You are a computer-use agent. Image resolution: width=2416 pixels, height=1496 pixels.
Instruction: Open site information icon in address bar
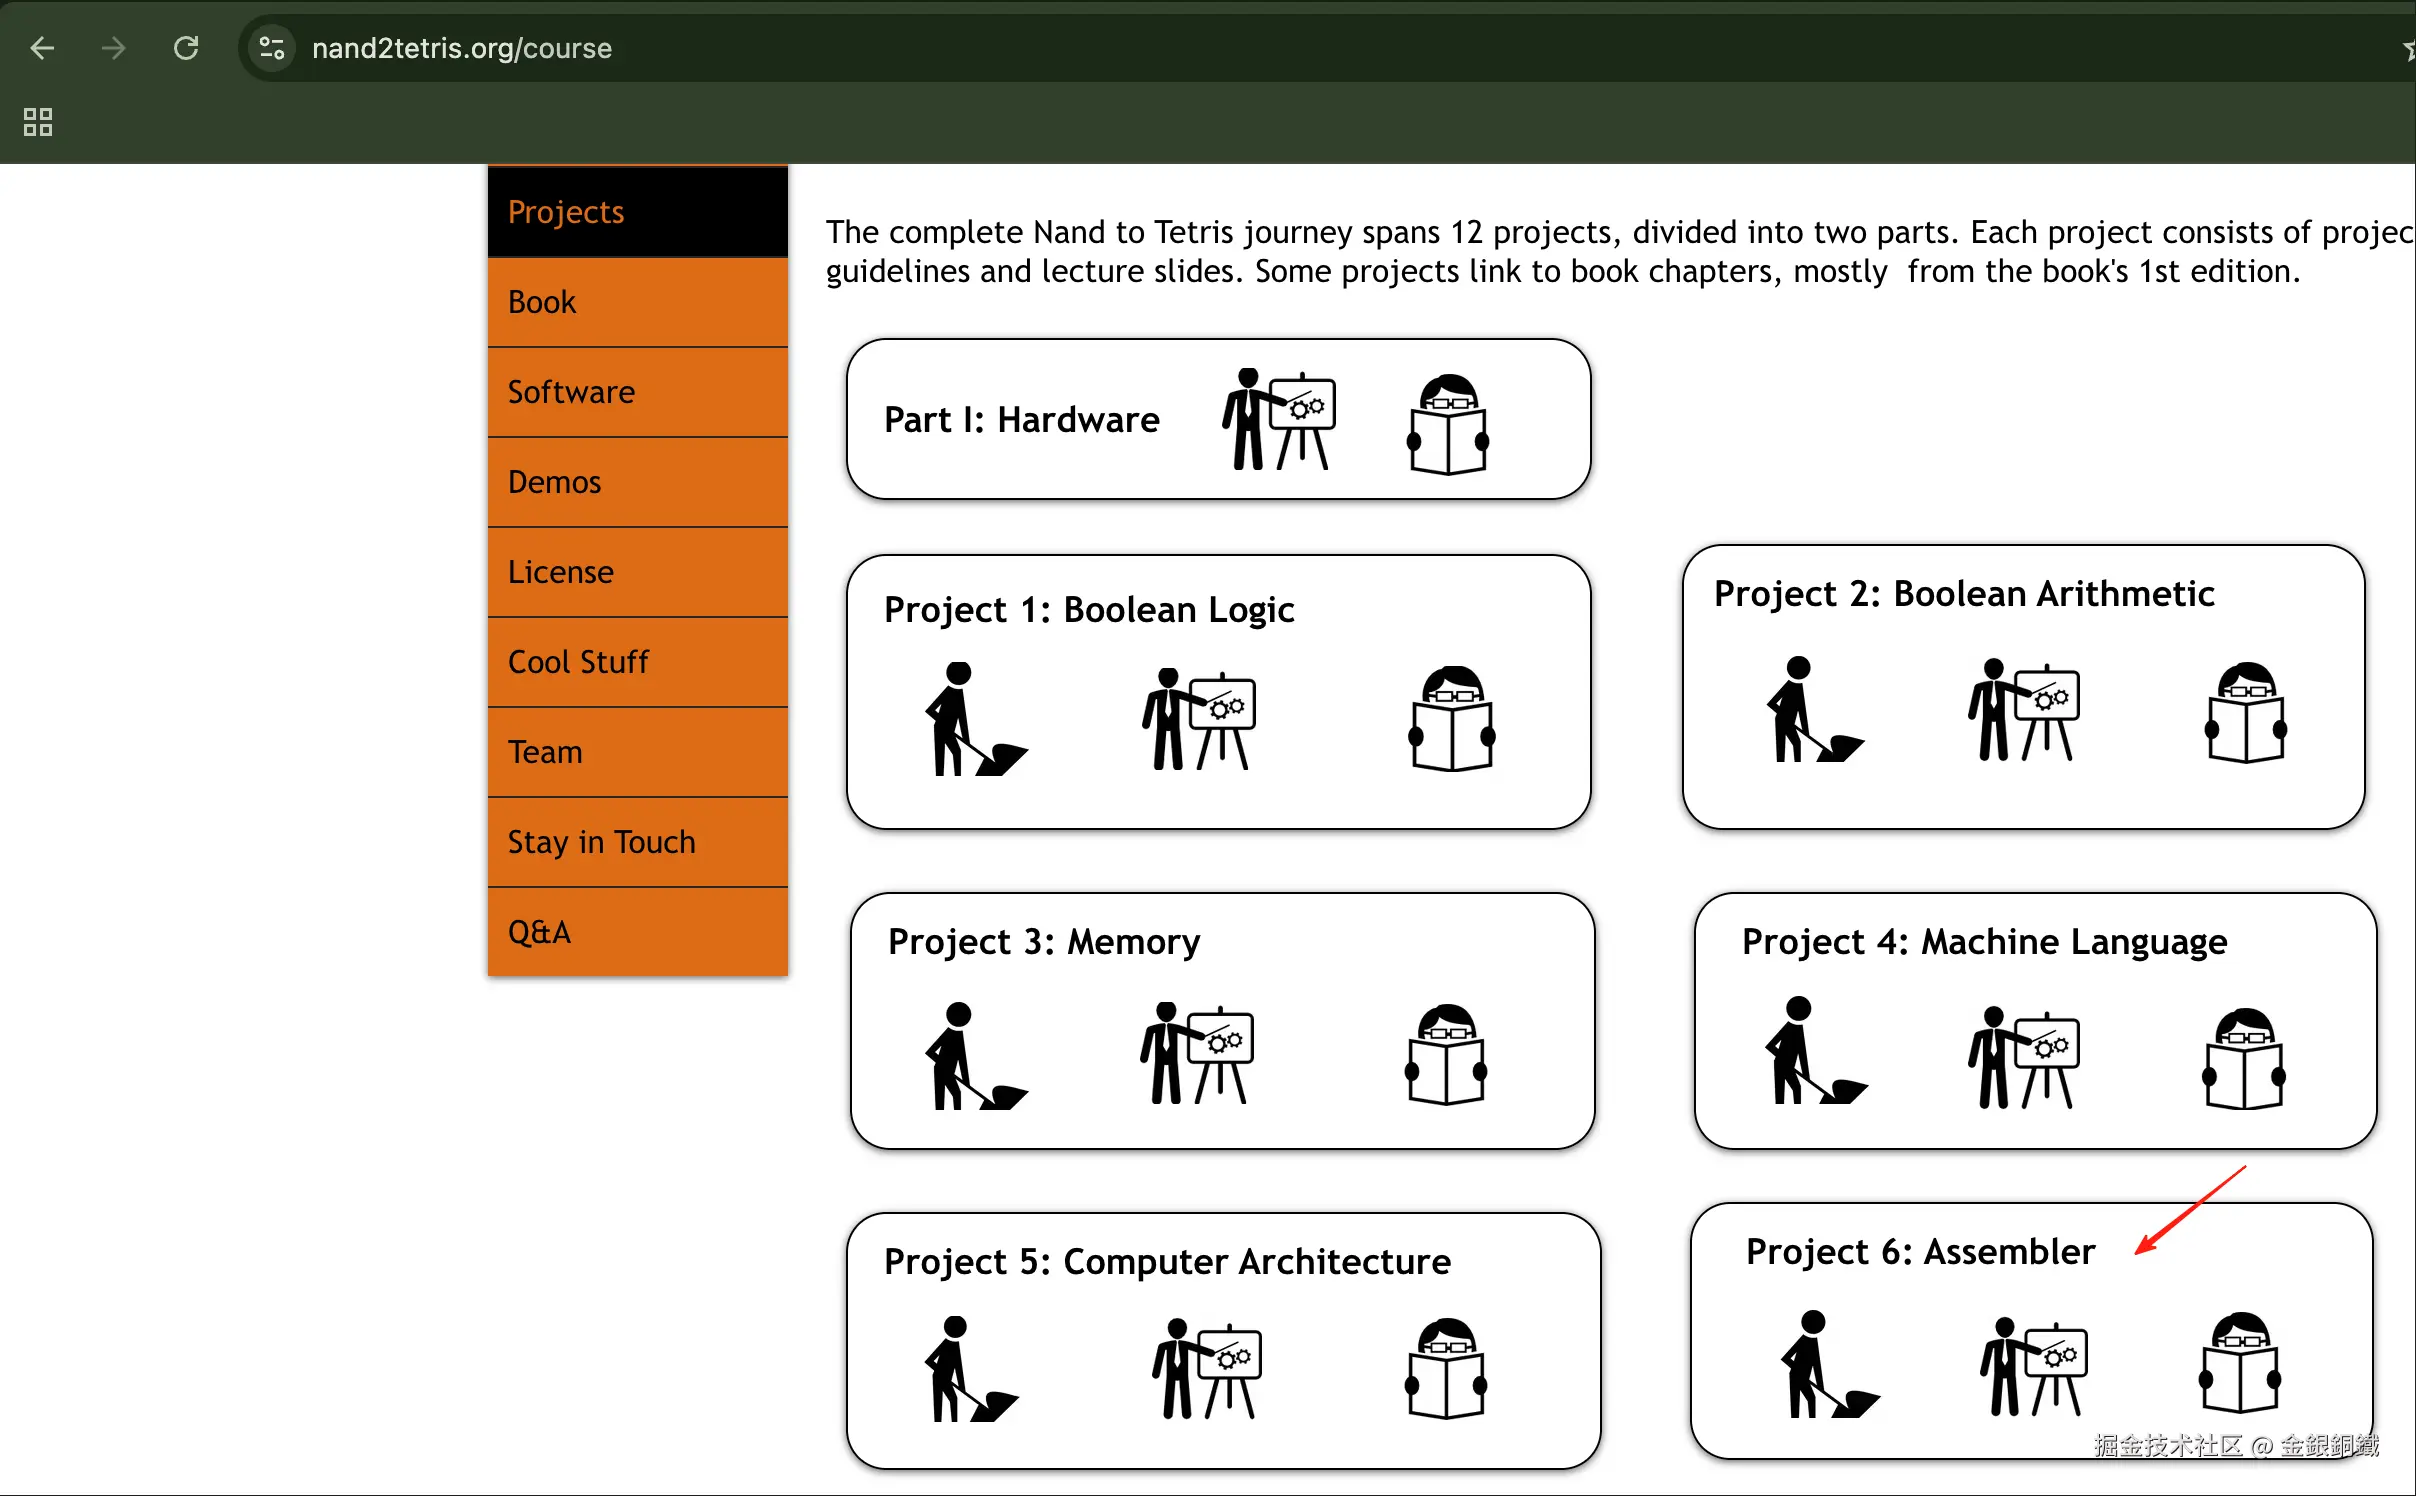tap(272, 48)
